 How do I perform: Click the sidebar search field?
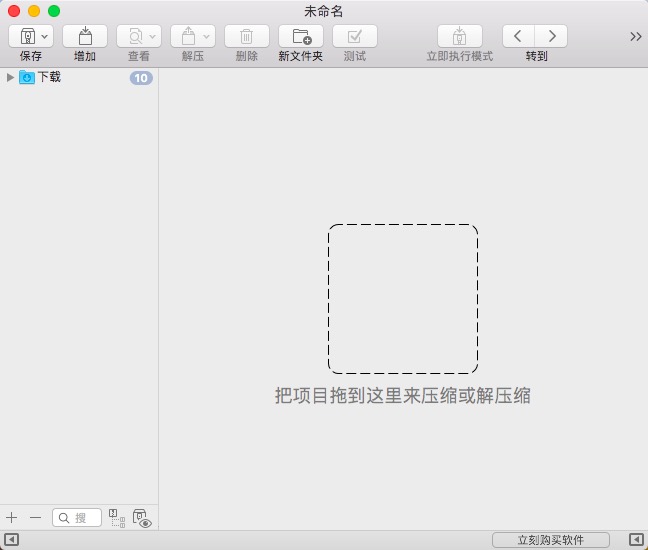click(x=78, y=517)
